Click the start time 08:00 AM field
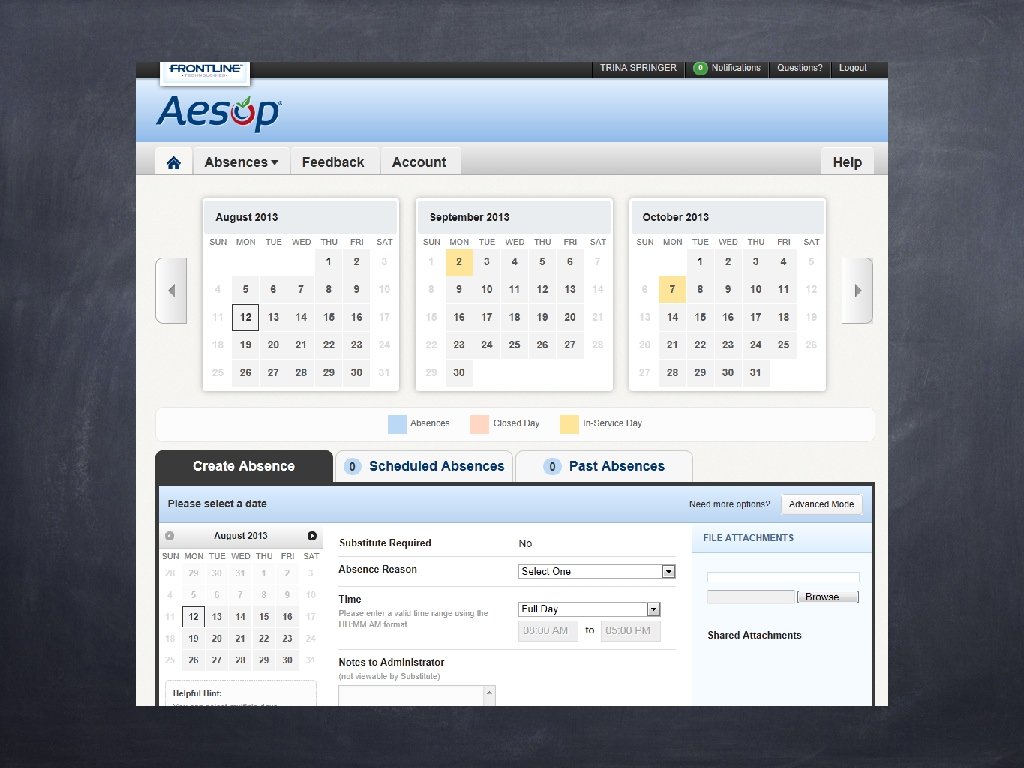1024x768 pixels. pos(547,631)
